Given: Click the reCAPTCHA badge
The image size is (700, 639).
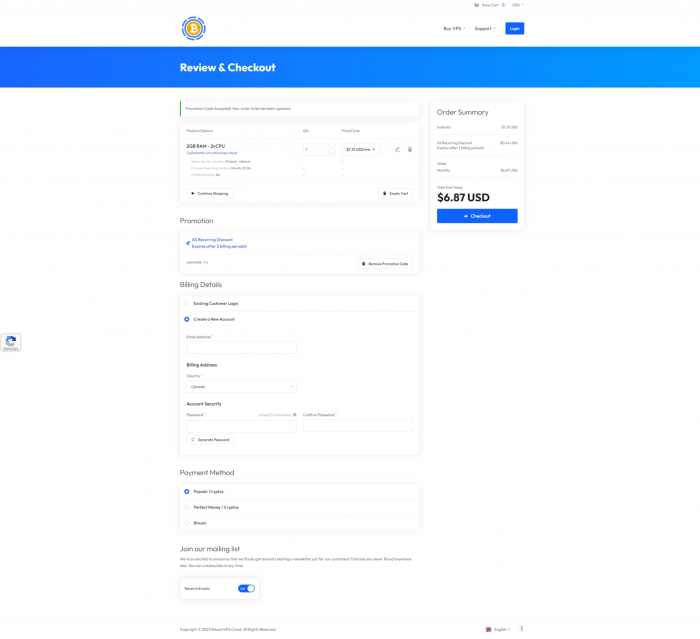Looking at the screenshot, I should 10,342.
